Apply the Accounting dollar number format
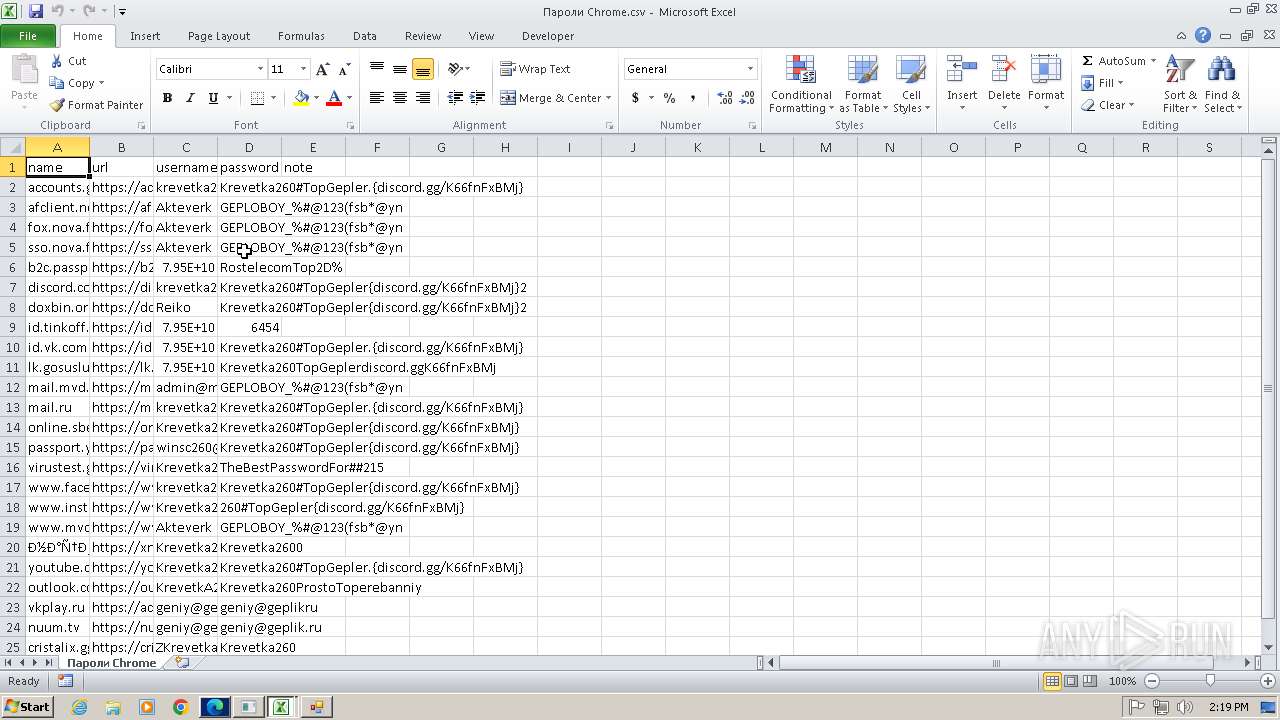Image resolution: width=1280 pixels, height=720 pixels. (x=635, y=98)
